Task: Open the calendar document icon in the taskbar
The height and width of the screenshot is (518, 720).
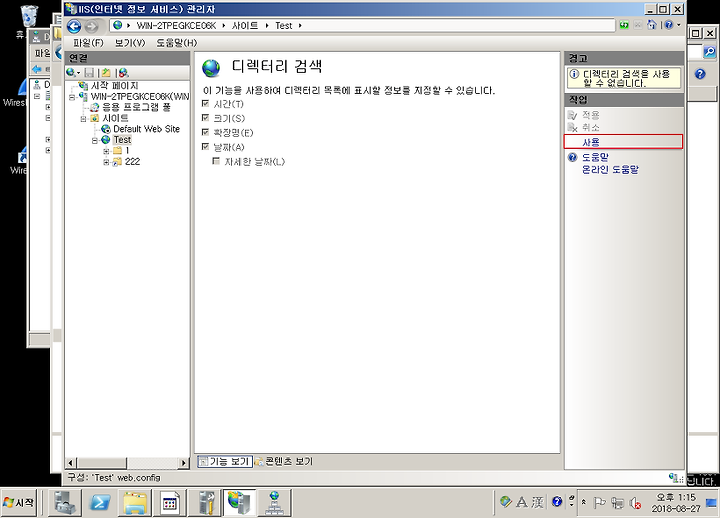Action: click(x=170, y=502)
